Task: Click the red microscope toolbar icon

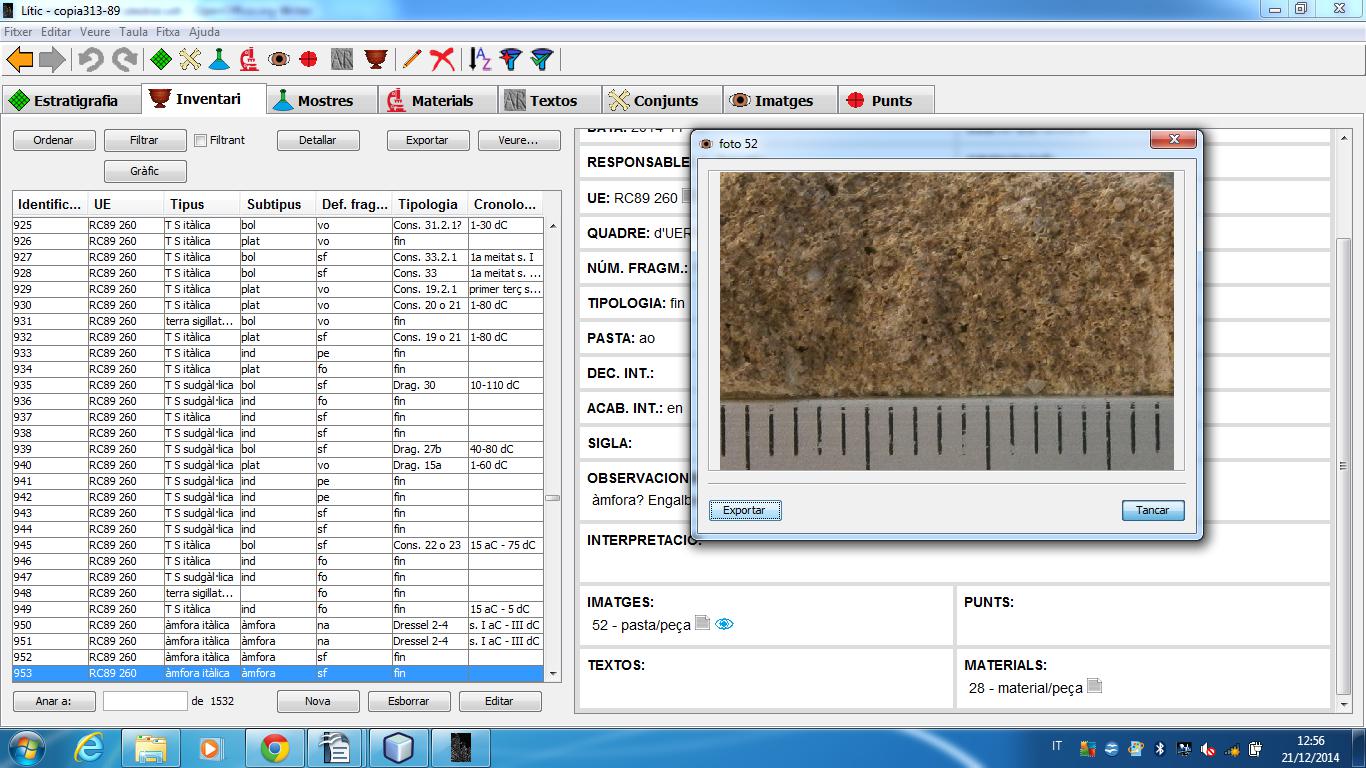Action: click(x=249, y=60)
